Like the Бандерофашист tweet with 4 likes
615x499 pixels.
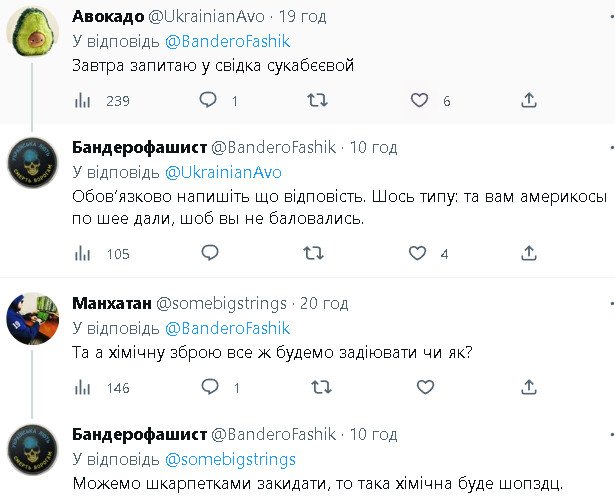[x=420, y=254]
